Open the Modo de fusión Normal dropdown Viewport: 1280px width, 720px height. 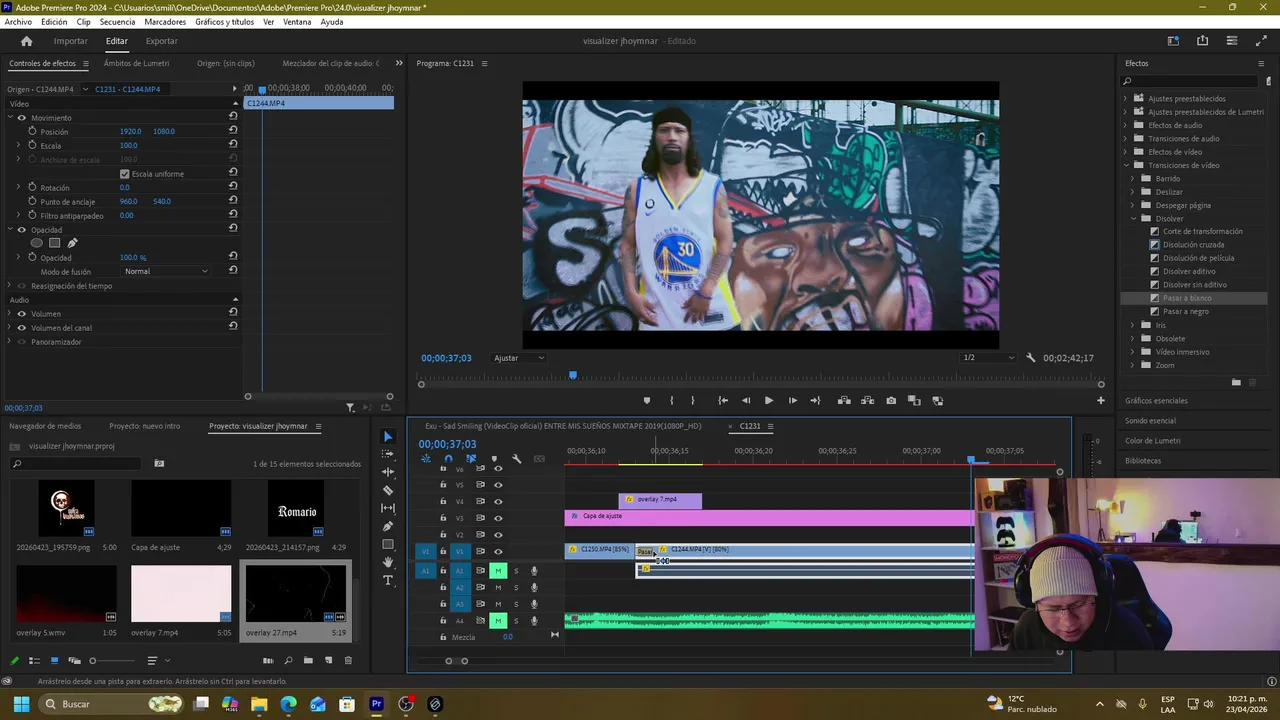[x=166, y=271]
